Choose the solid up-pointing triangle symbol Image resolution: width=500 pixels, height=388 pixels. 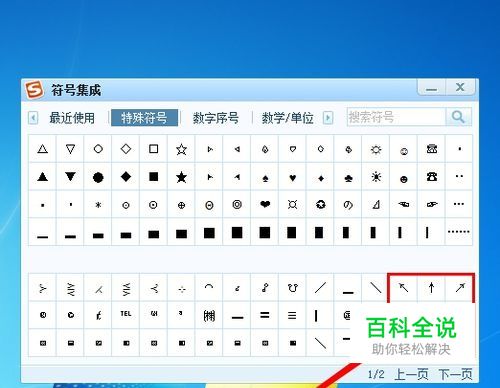42,177
